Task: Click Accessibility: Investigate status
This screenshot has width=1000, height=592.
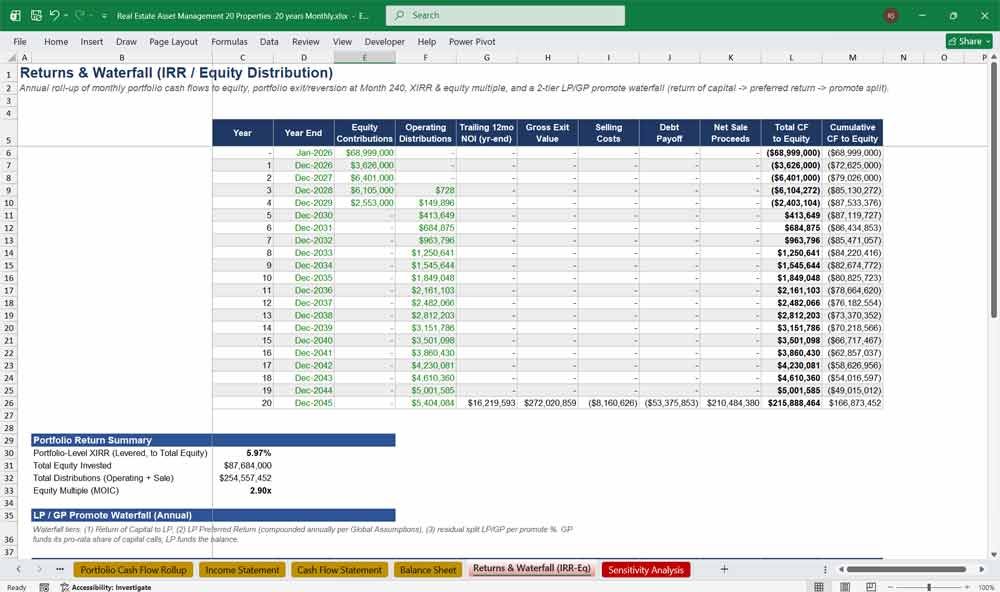Action: [x=106, y=587]
